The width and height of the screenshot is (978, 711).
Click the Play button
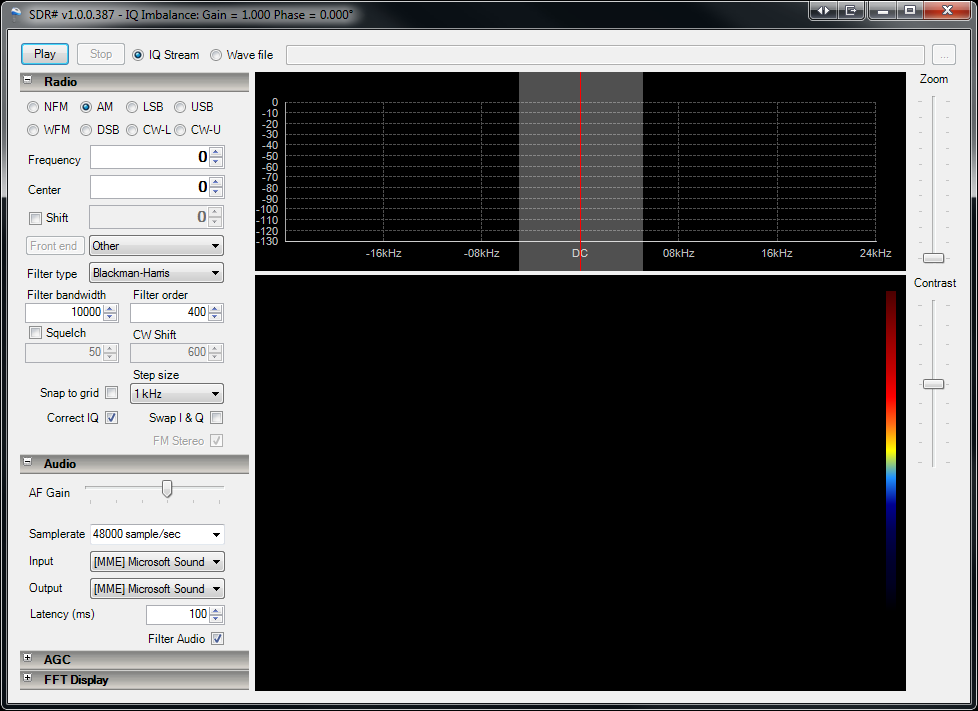[45, 54]
